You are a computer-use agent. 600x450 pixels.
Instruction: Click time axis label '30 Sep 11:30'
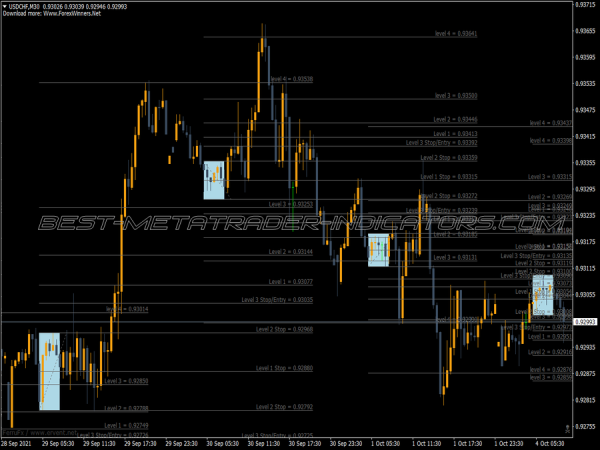(x=264, y=444)
